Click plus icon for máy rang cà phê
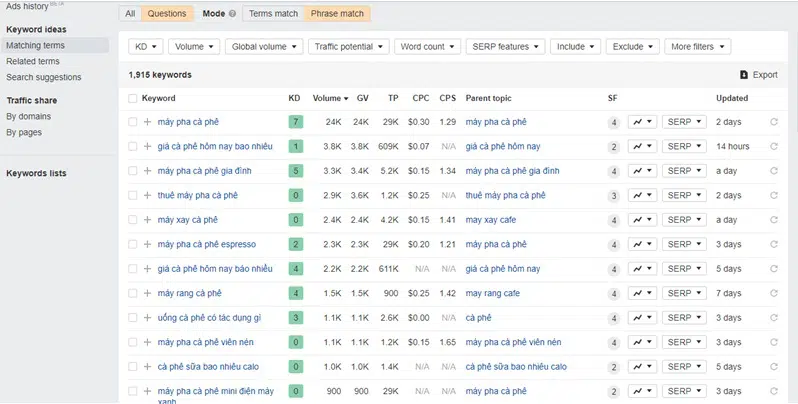The image size is (798, 404). (x=148, y=293)
